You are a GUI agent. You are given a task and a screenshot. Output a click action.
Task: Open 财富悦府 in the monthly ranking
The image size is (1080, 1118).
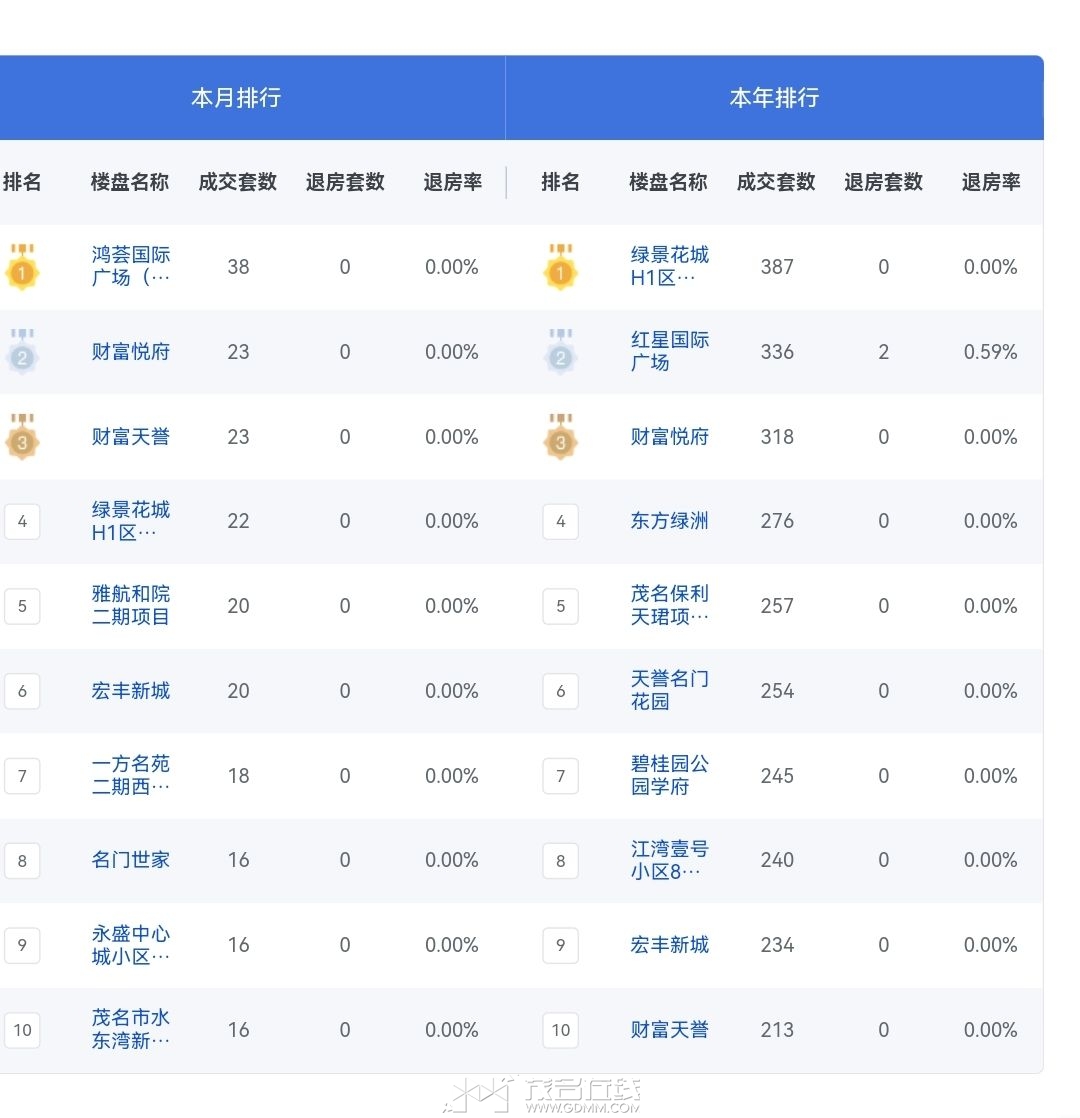[x=131, y=352]
